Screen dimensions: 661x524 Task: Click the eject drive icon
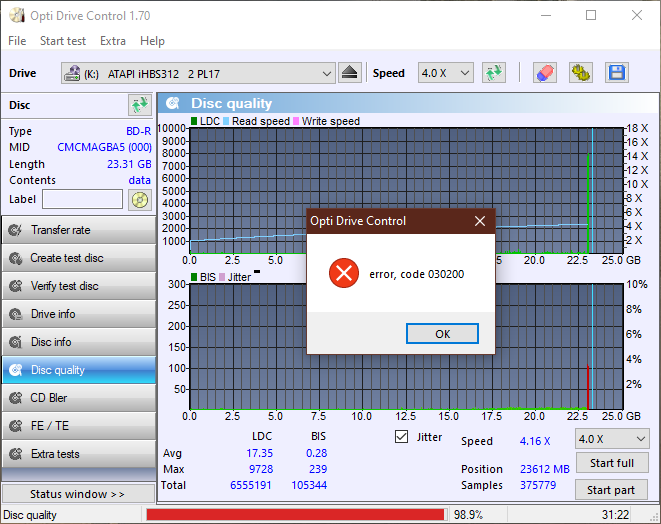(349, 73)
